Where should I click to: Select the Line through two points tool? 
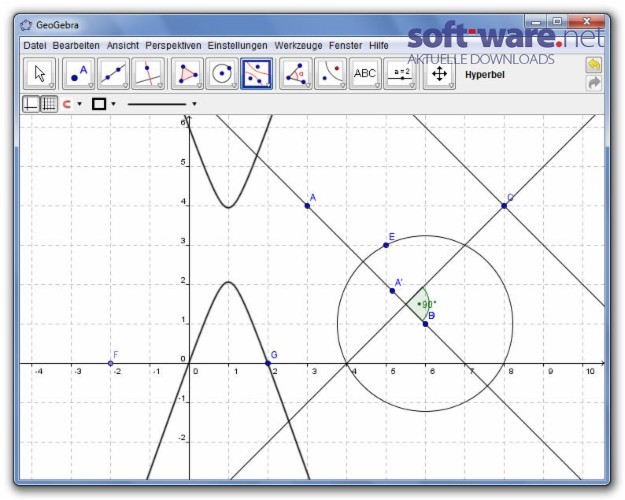point(113,74)
